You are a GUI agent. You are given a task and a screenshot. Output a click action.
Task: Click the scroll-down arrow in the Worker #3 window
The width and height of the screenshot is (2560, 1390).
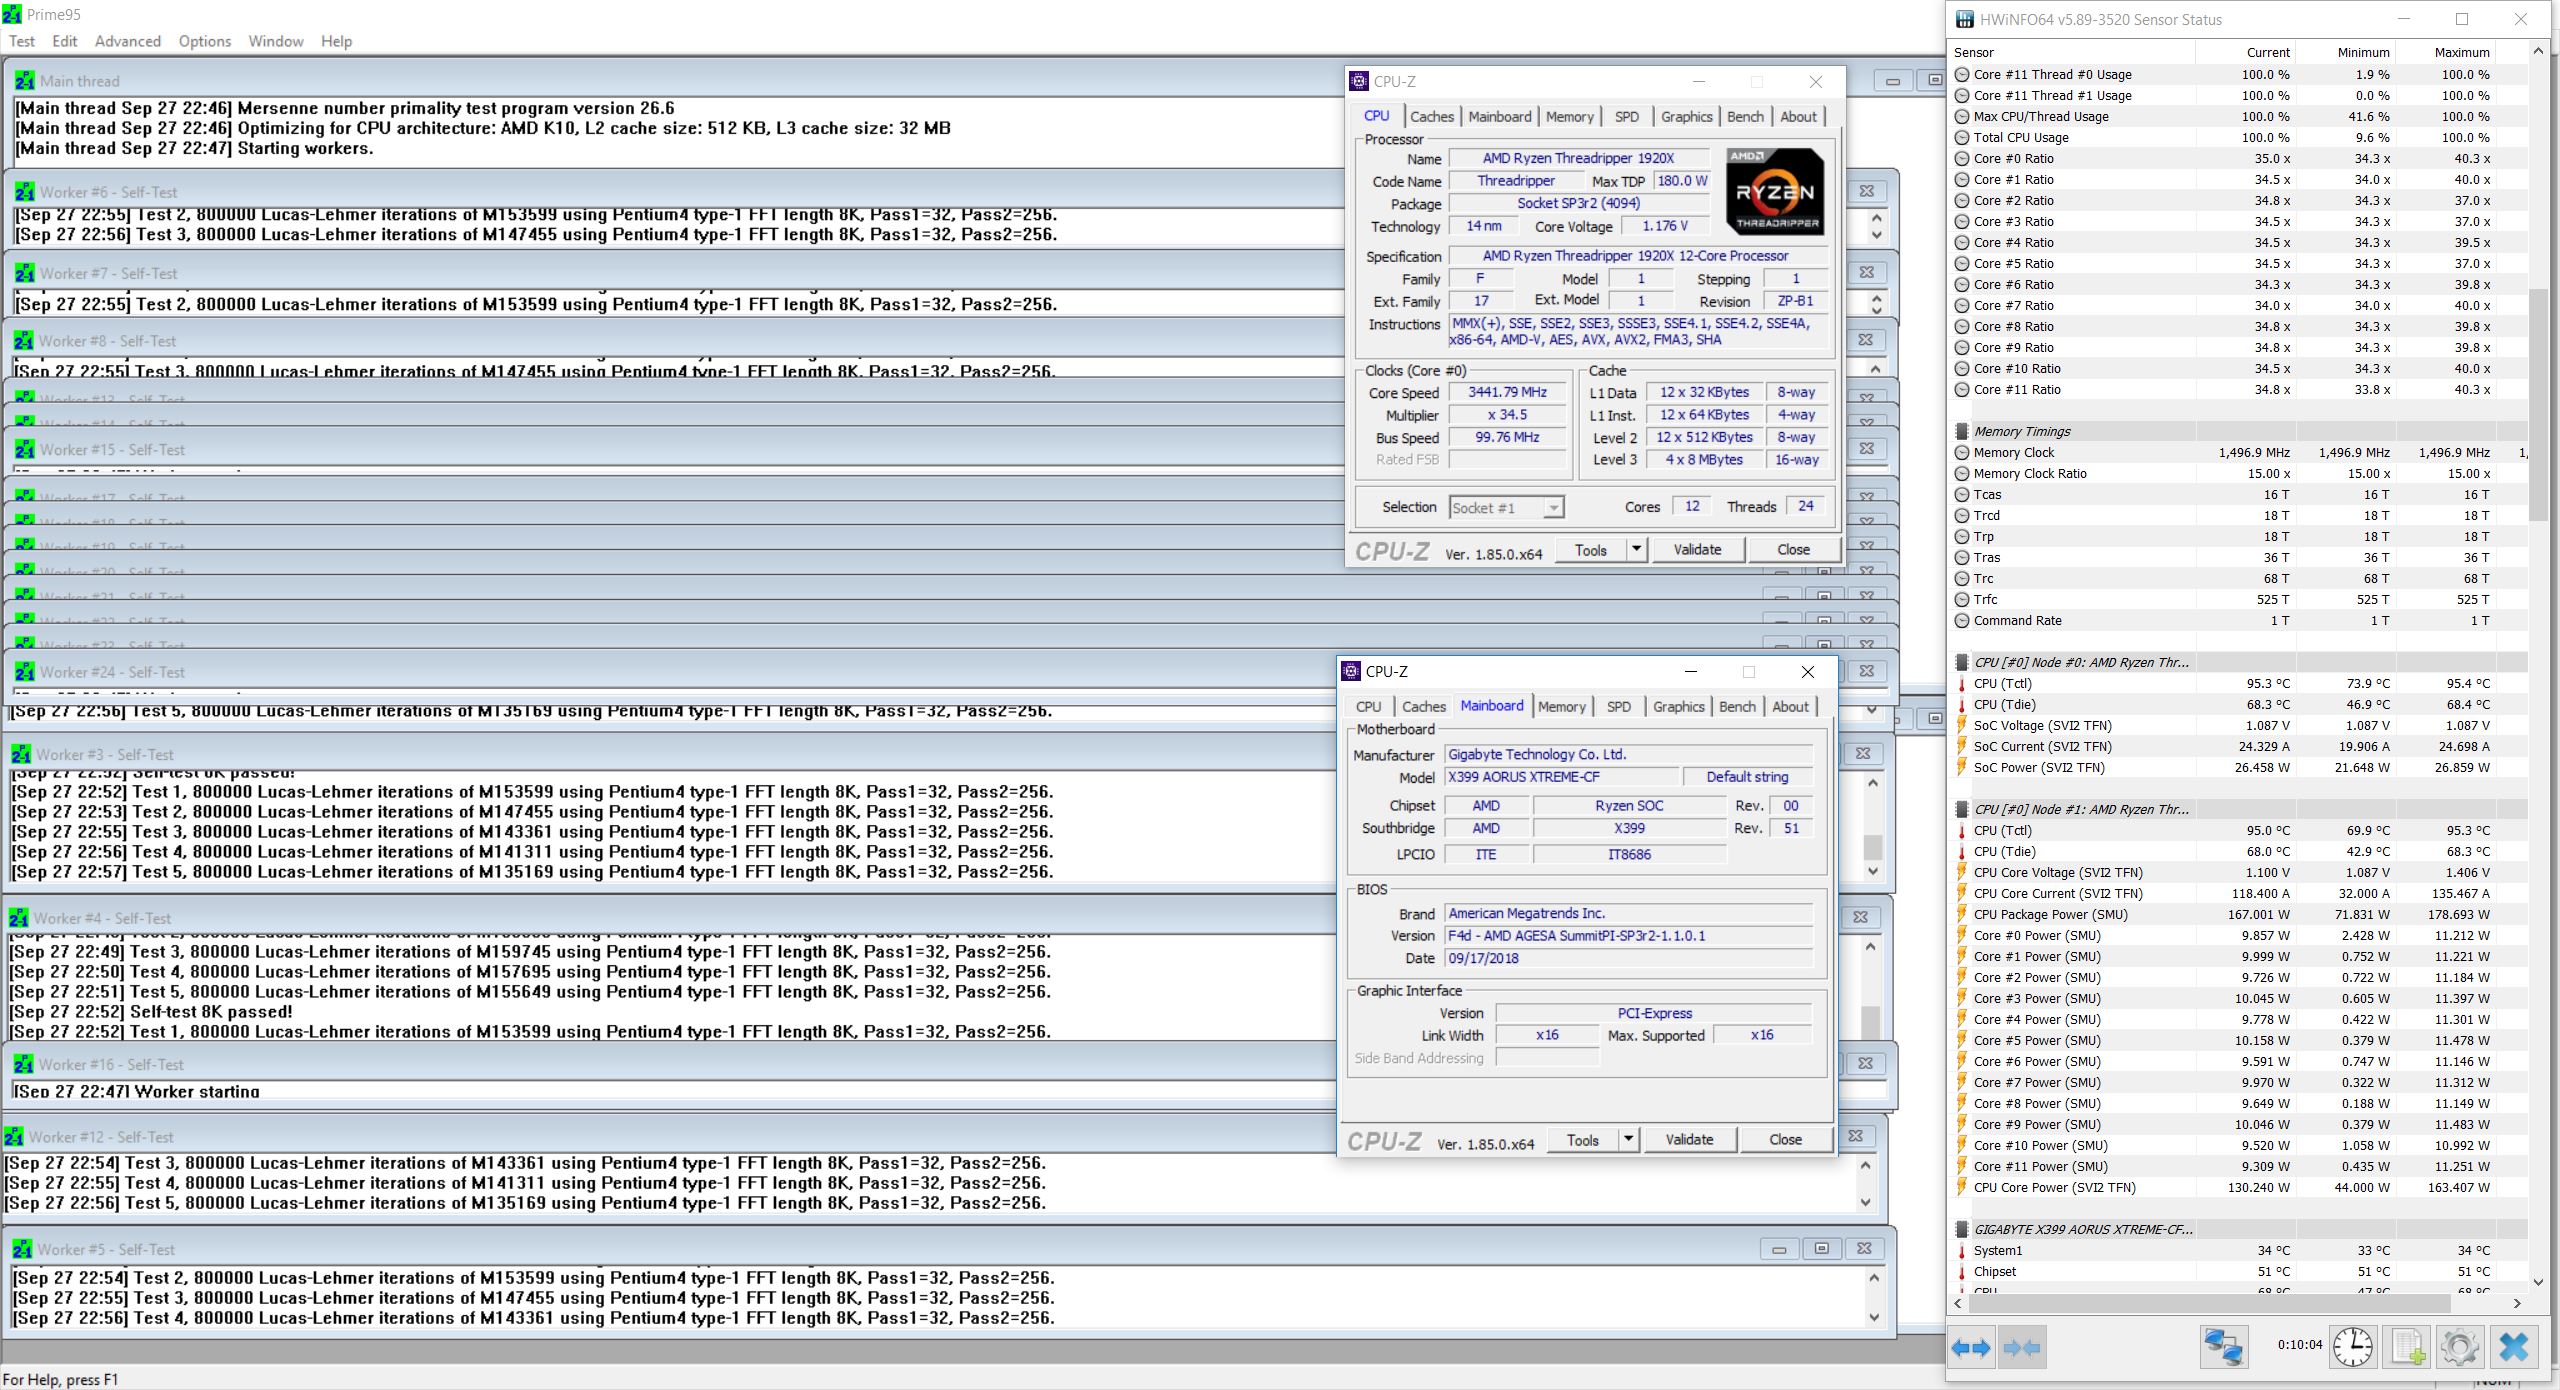tap(1873, 871)
